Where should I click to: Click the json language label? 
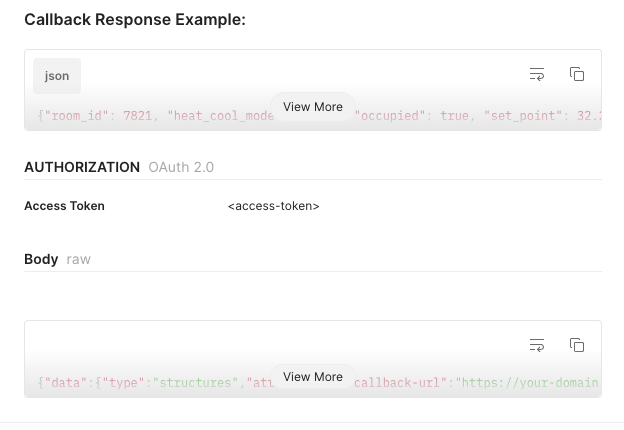pyautogui.click(x=57, y=76)
